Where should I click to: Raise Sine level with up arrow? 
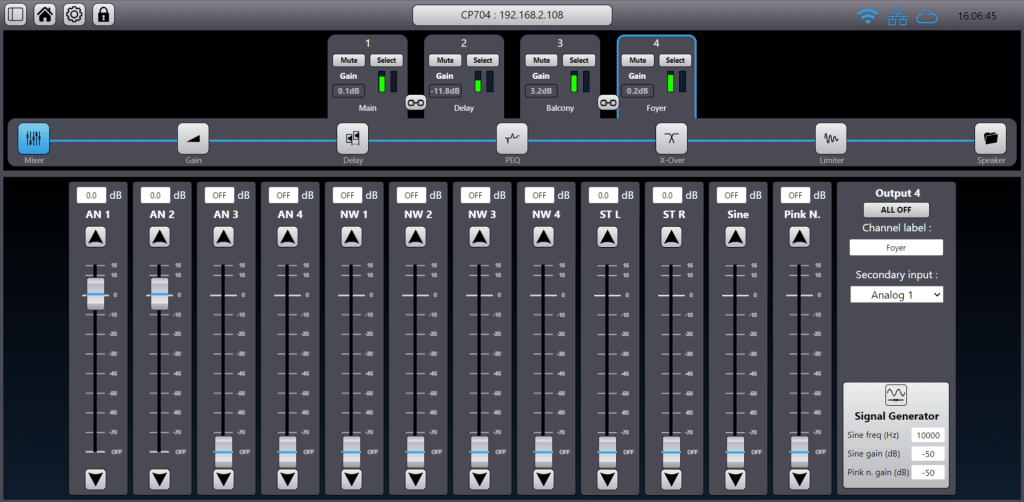736,237
